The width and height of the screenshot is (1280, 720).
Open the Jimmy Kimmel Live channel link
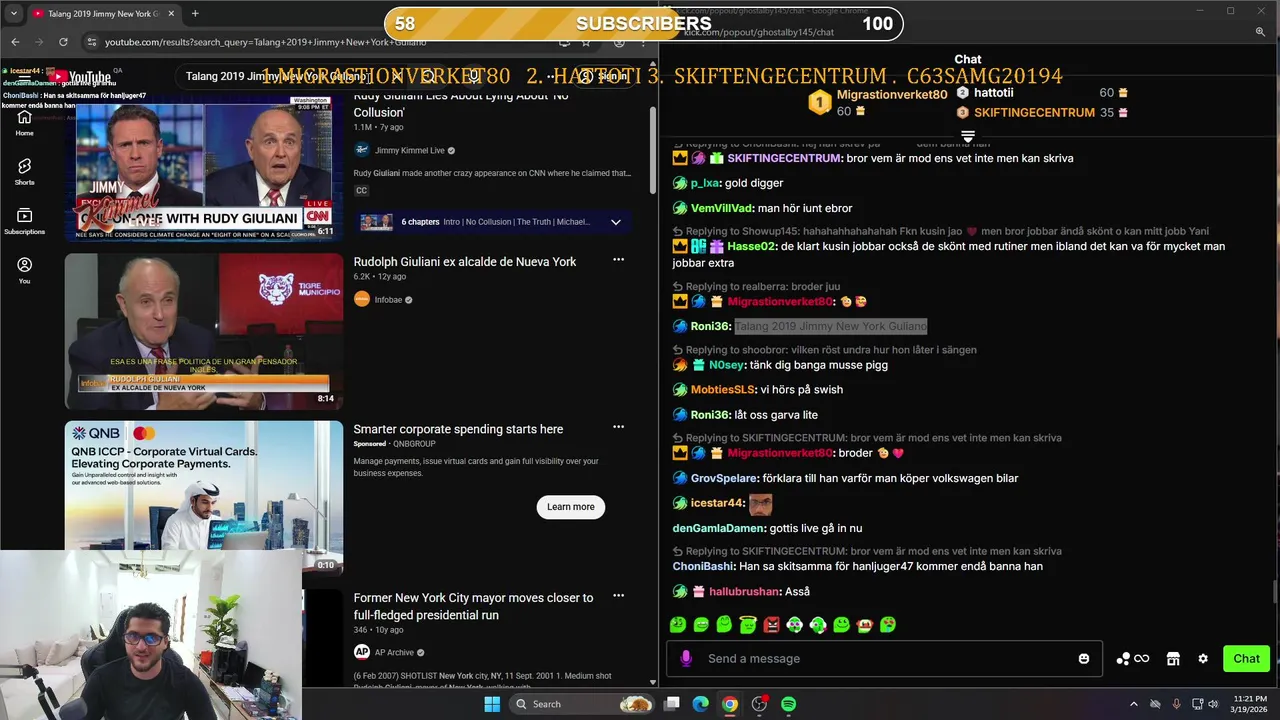point(409,150)
